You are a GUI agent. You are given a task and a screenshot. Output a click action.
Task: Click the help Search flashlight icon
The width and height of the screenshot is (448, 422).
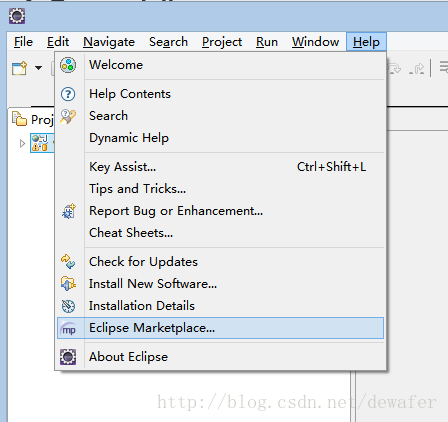[68, 116]
